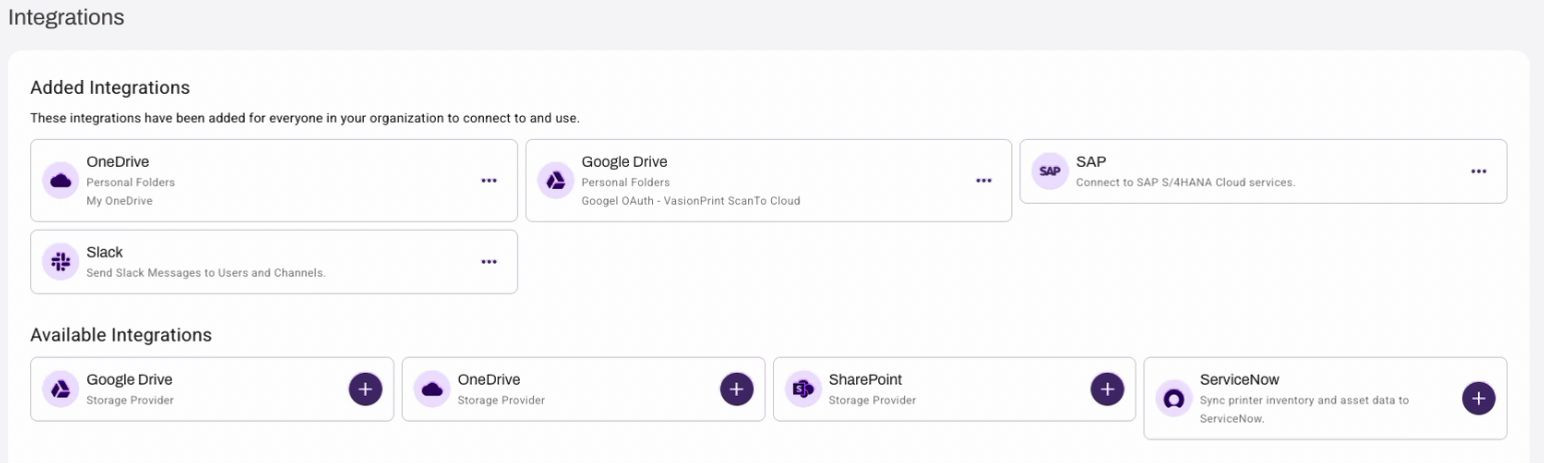Select 'My OneDrive' text in OneDrive card
The image size is (1544, 463).
tap(119, 201)
